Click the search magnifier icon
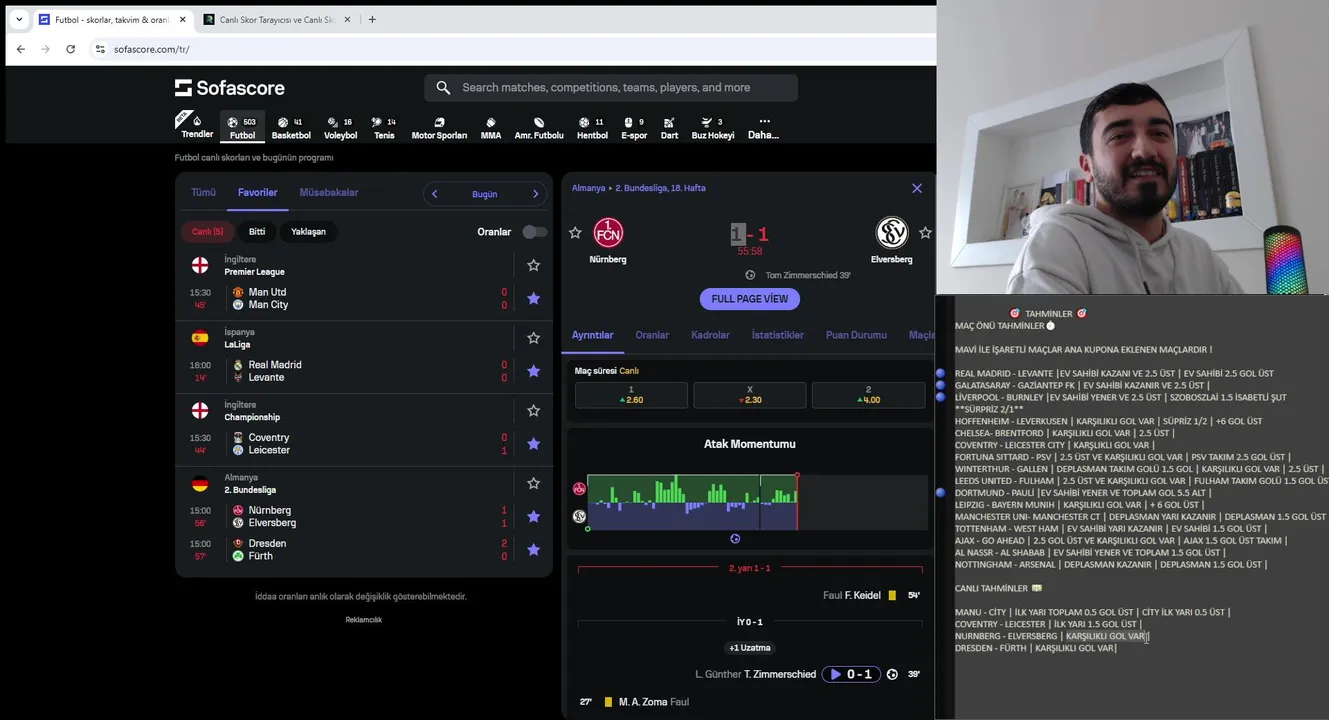 [x=443, y=88]
